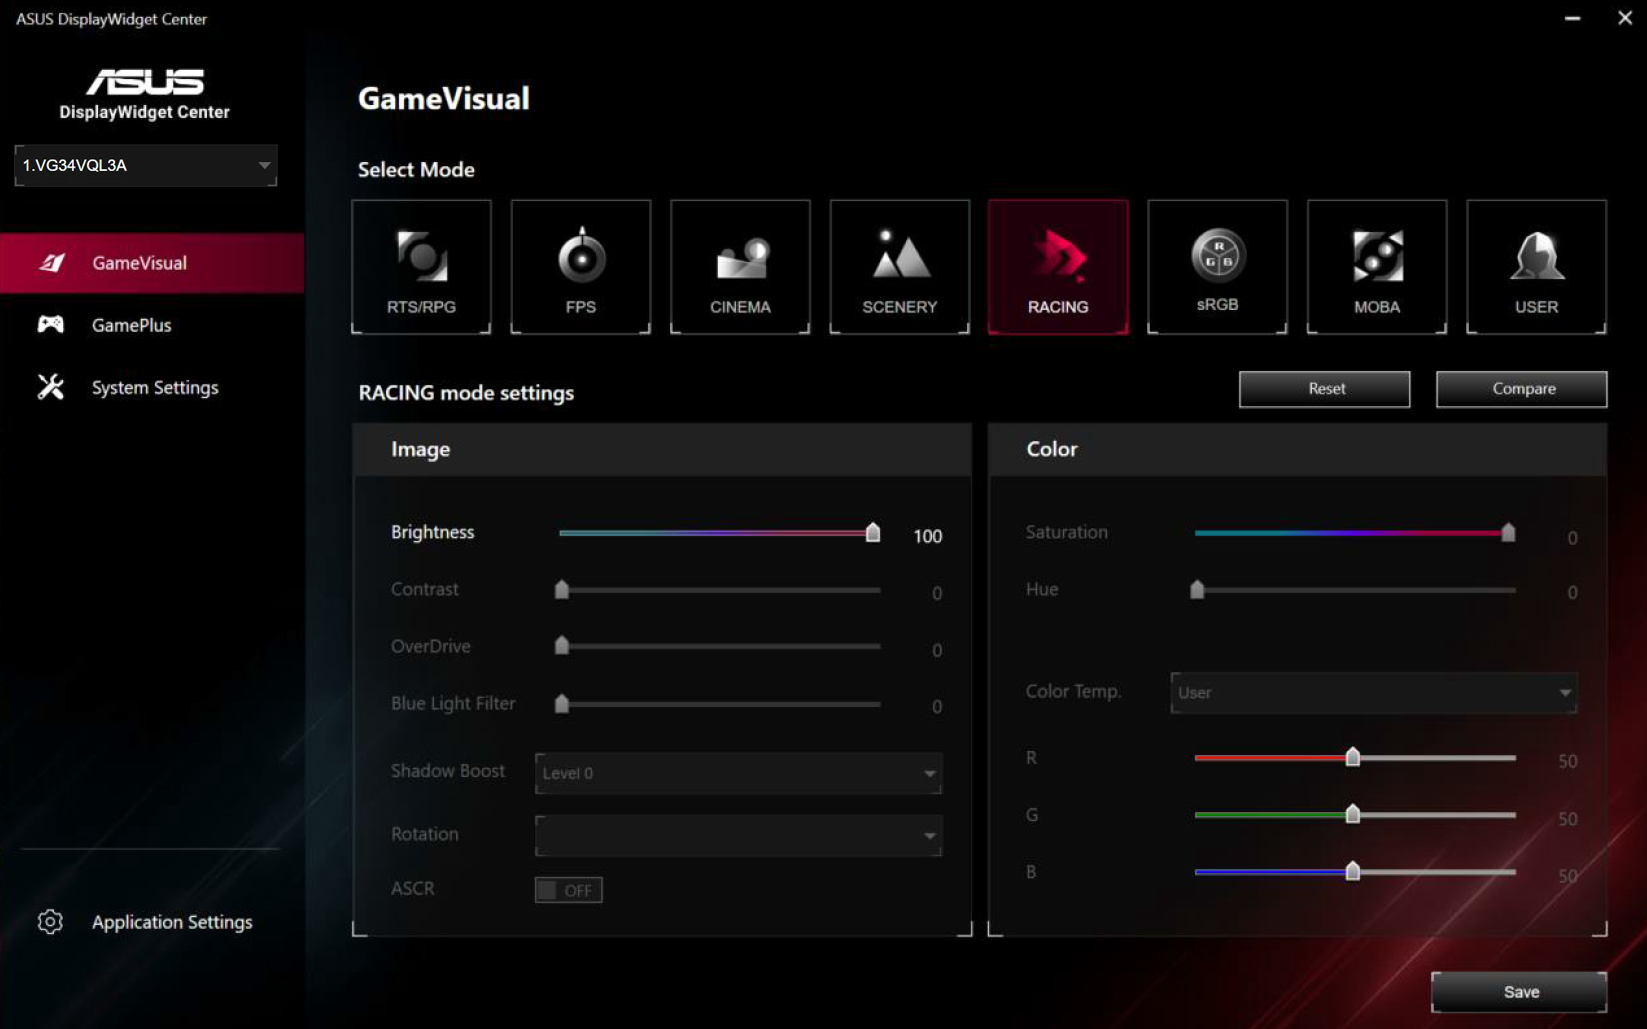Viewport: 1647px width, 1029px height.
Task: Open the Rotation dropdown
Action: click(738, 835)
